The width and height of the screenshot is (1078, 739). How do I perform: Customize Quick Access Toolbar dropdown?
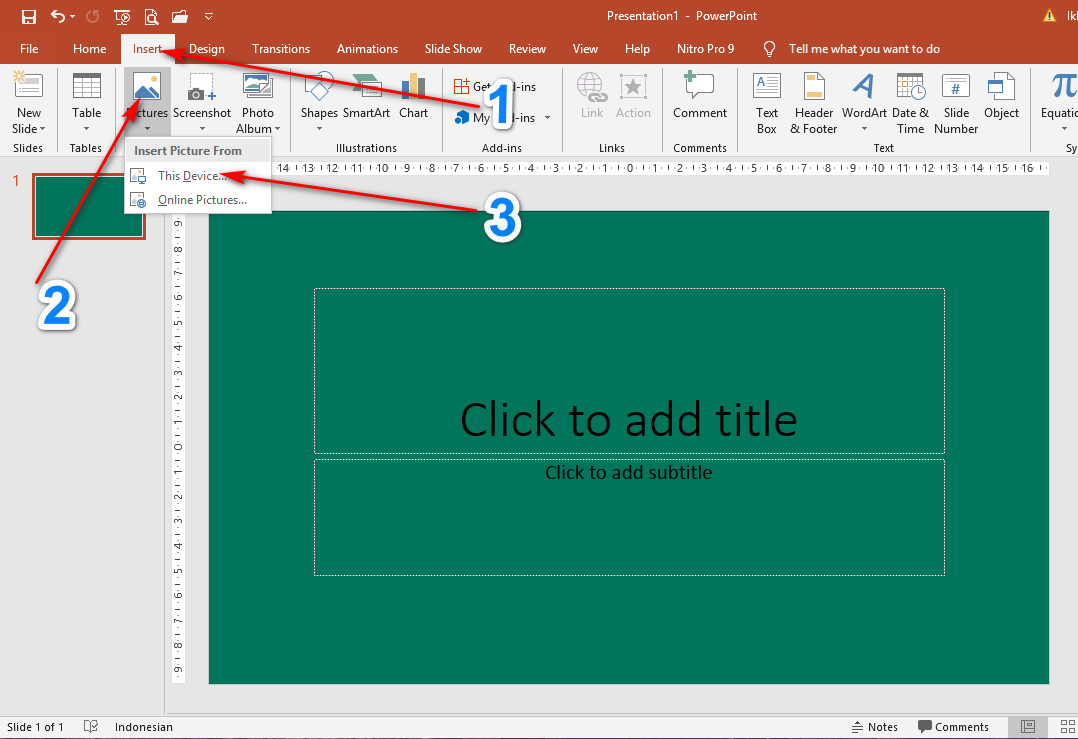pyautogui.click(x=209, y=16)
